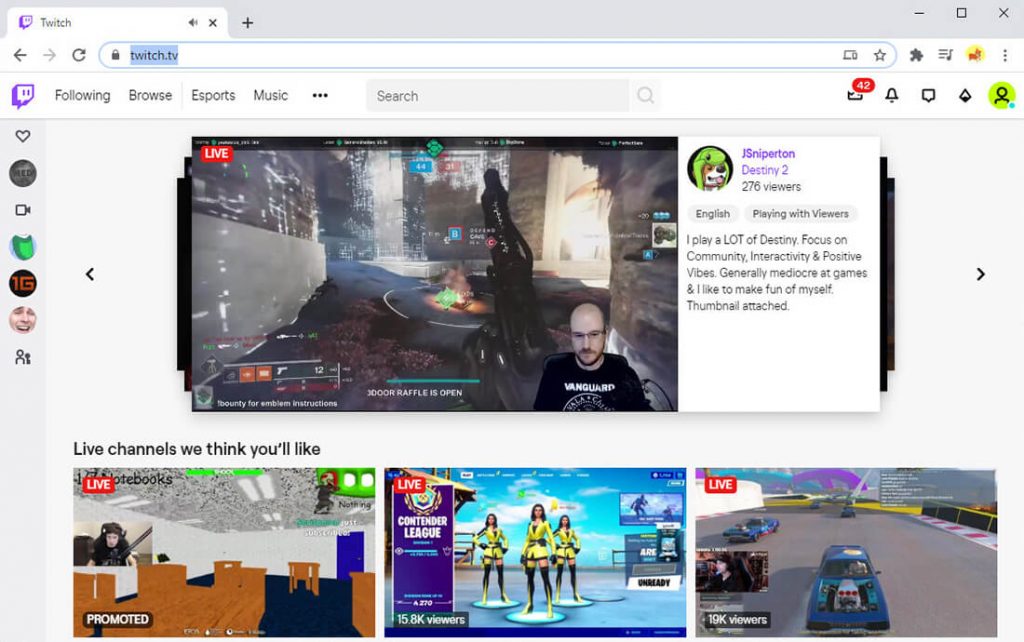The height and width of the screenshot is (642, 1024).
Task: Click the video camera icon in sidebar
Action: pos(23,210)
